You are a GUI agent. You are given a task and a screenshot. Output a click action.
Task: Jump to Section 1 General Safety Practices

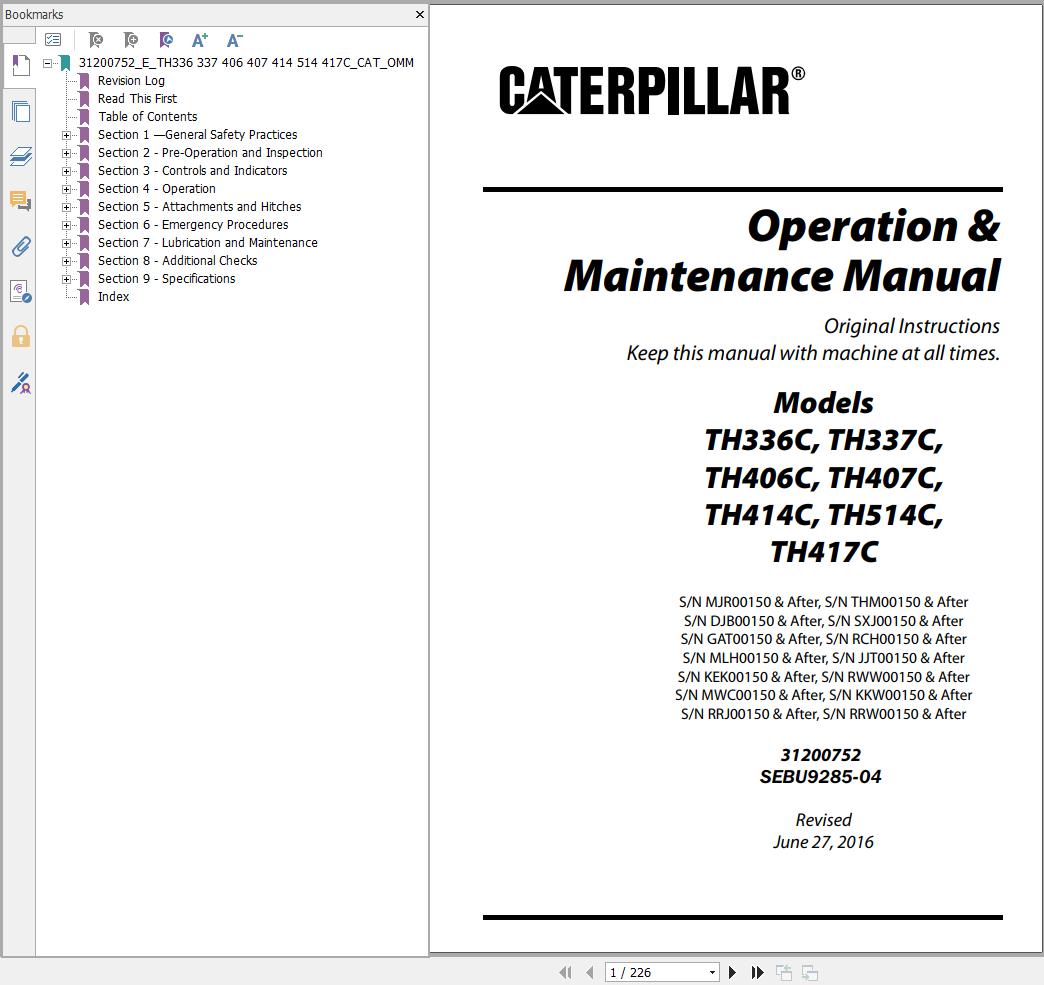point(197,135)
